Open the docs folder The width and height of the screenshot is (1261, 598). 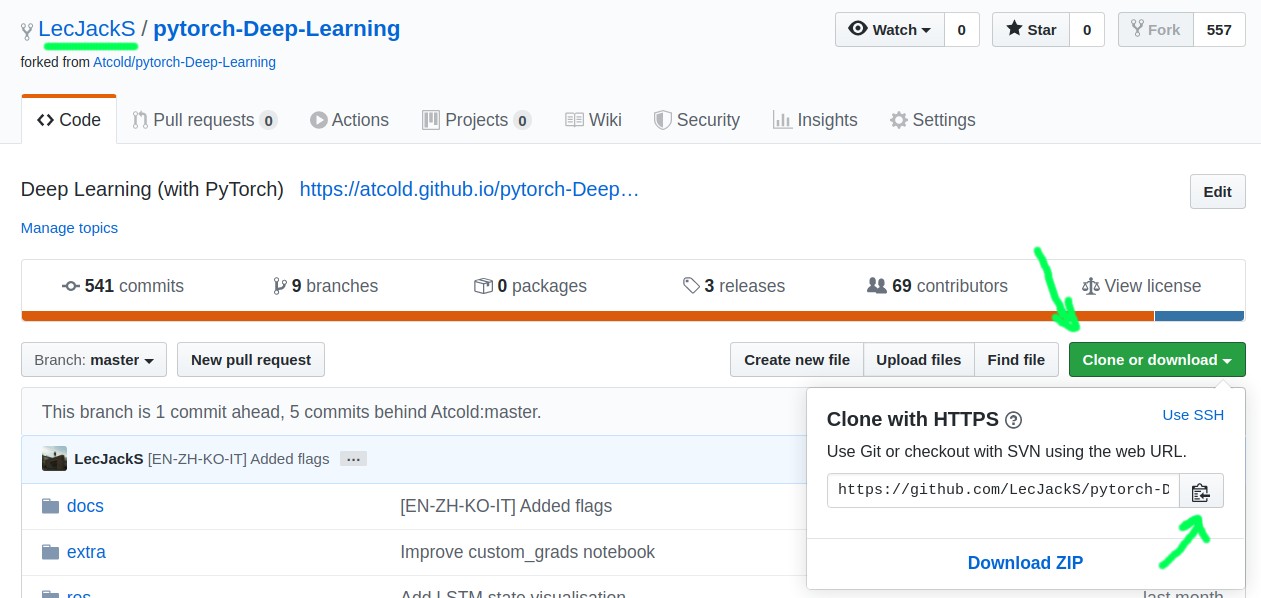(85, 506)
